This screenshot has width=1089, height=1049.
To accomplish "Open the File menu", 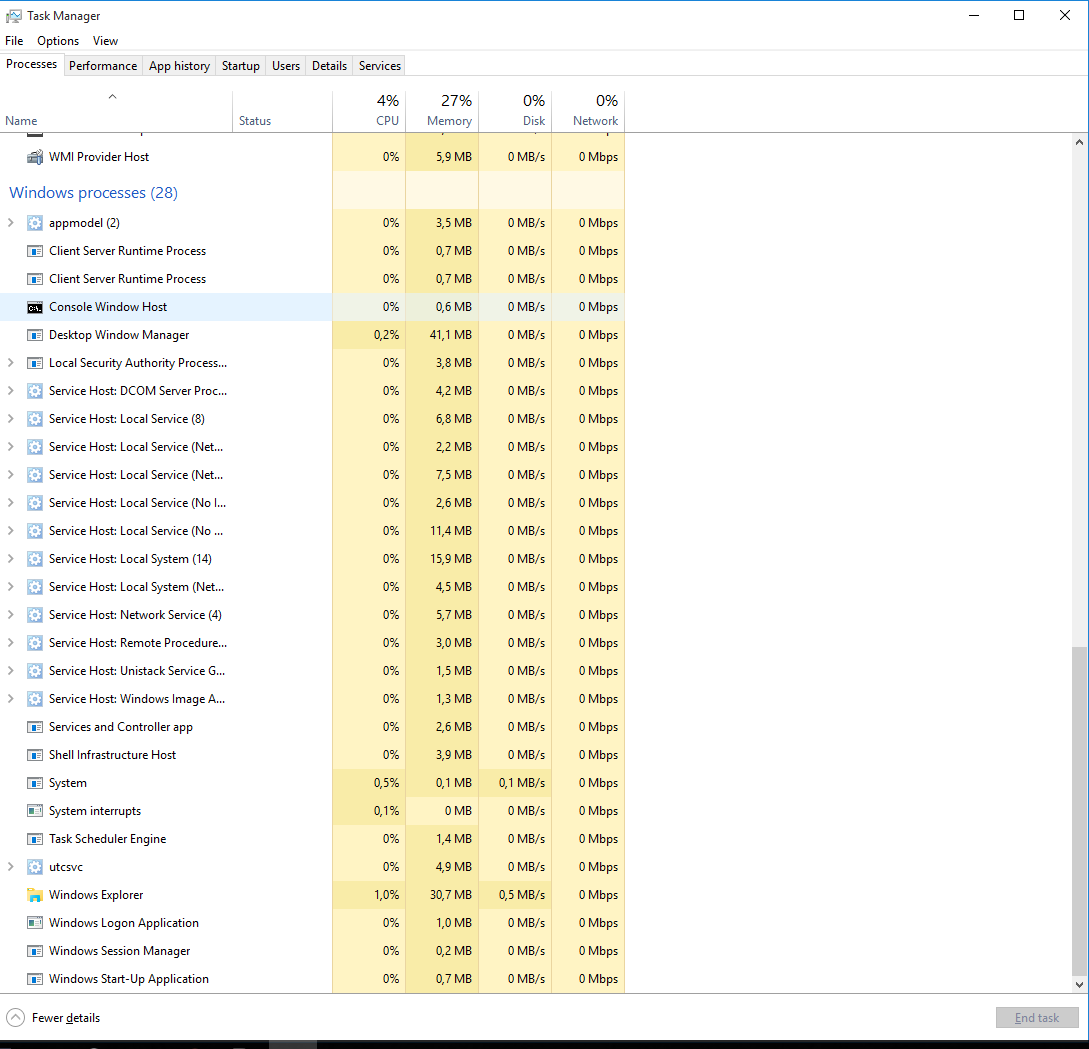I will [x=14, y=41].
